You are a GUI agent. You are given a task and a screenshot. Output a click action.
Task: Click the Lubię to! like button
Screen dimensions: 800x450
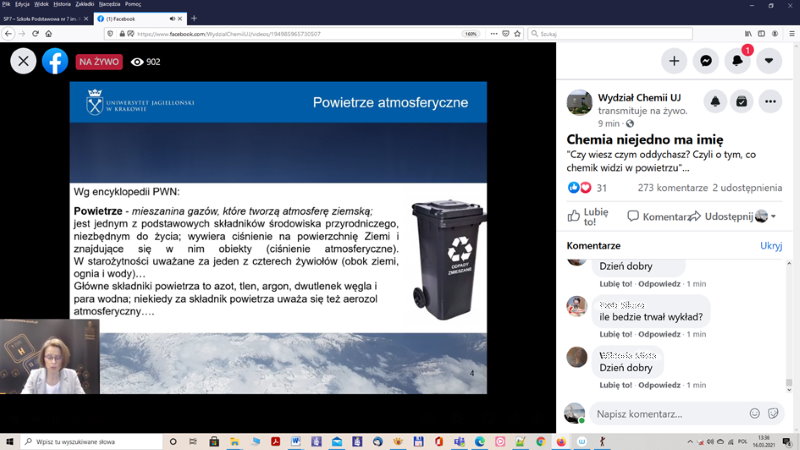pos(588,216)
